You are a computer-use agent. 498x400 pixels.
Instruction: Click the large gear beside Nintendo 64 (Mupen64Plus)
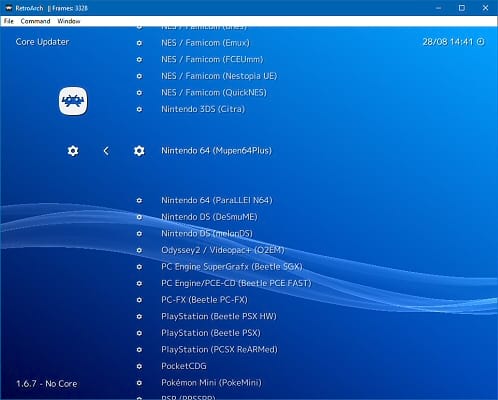tap(139, 151)
